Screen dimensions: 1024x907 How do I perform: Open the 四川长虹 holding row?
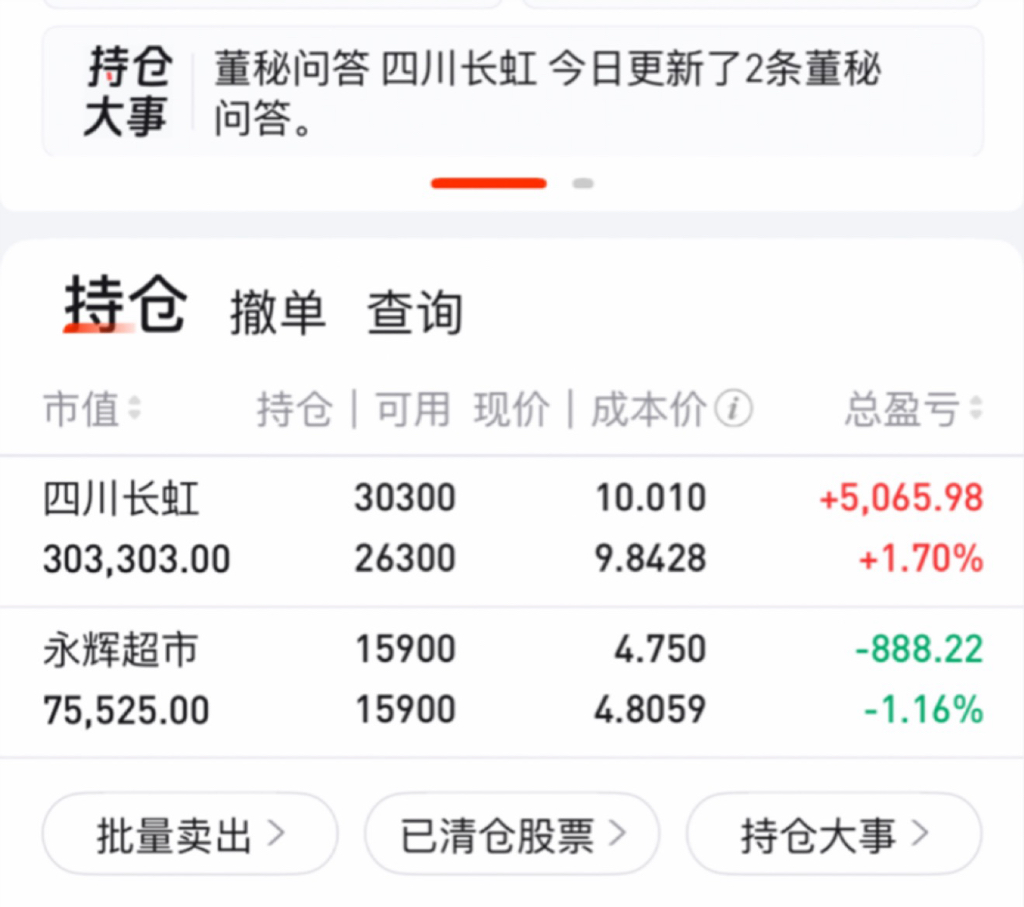(x=512, y=530)
